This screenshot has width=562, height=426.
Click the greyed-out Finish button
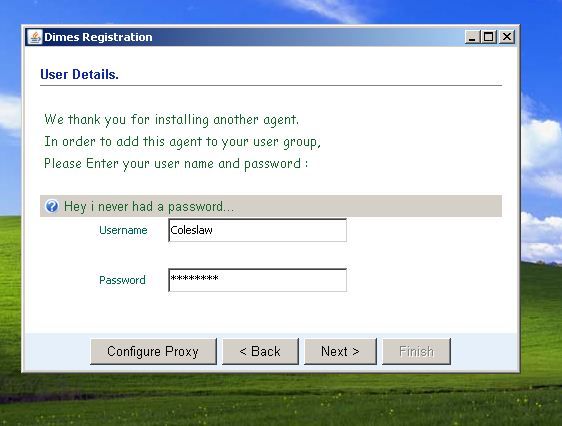click(x=416, y=351)
